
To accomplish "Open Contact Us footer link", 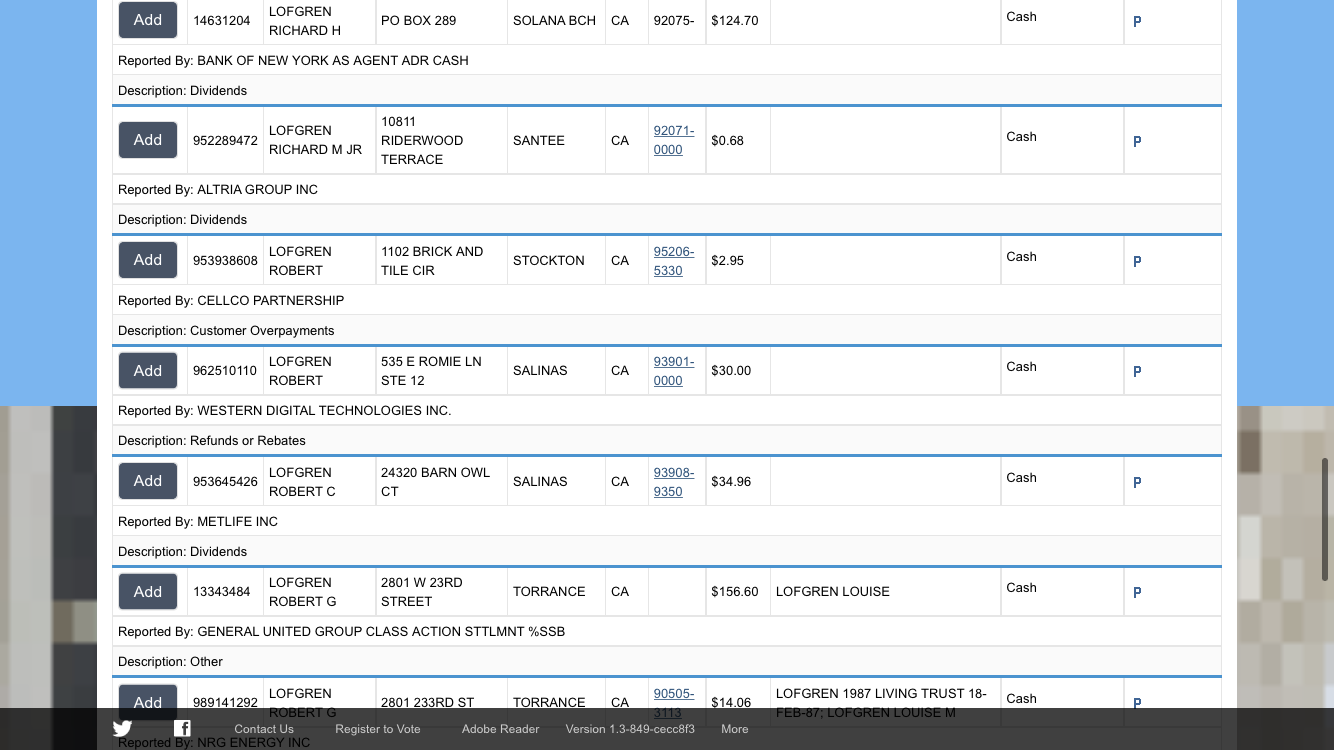I will [x=264, y=729].
